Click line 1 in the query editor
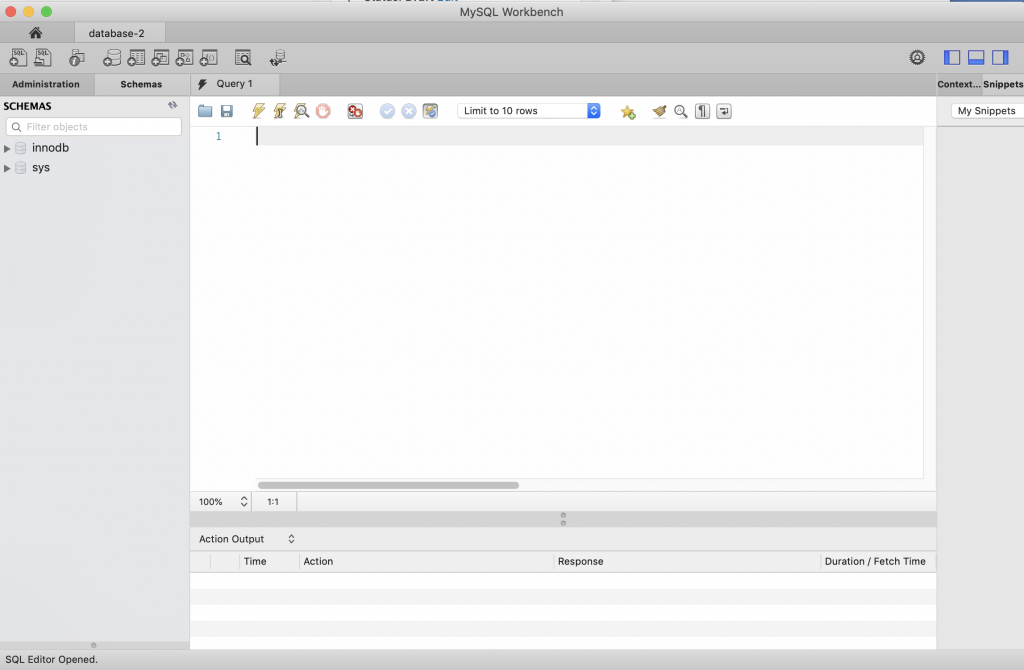This screenshot has height=670, width=1024. [x=588, y=136]
